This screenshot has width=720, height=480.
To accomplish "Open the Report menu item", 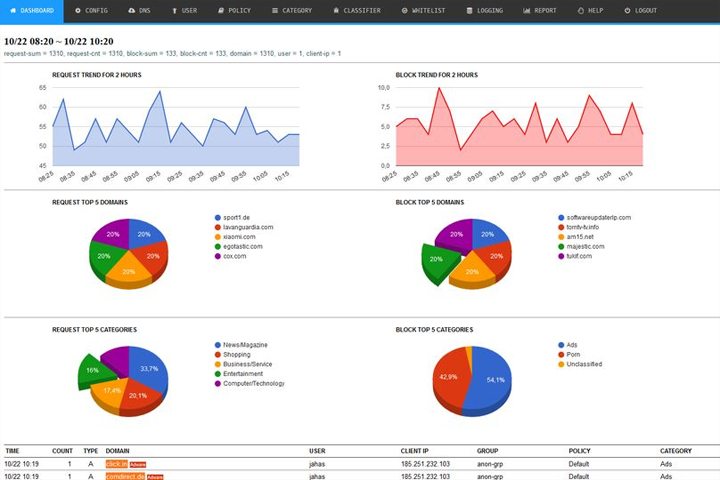I will (x=540, y=11).
